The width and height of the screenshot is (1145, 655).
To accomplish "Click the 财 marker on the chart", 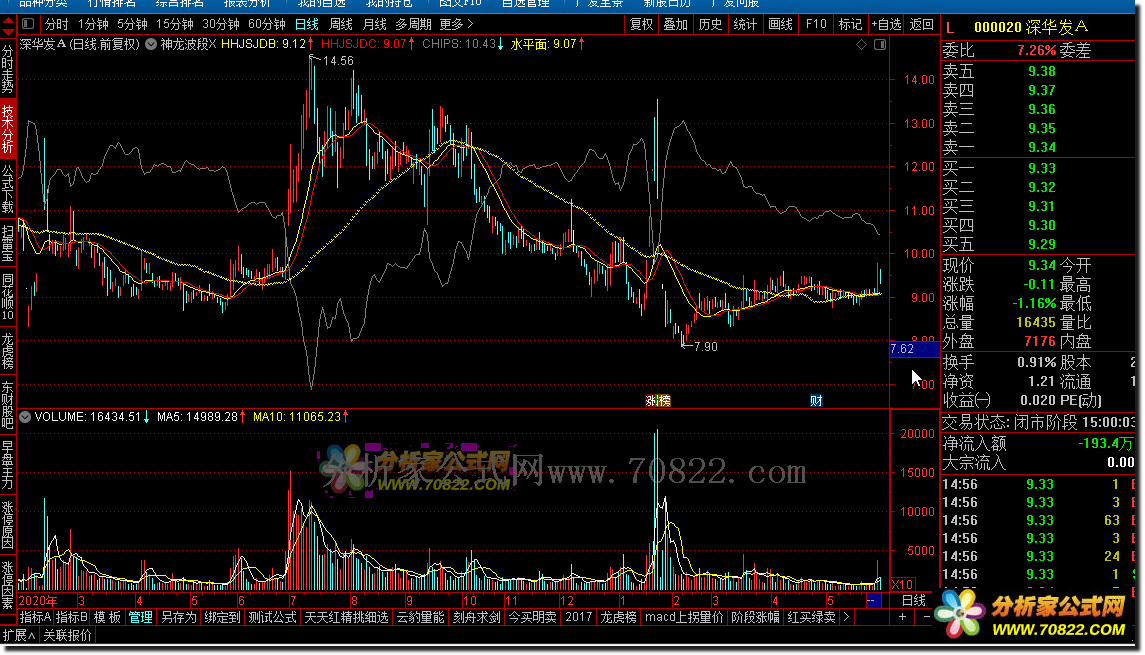I will pyautogui.click(x=816, y=400).
